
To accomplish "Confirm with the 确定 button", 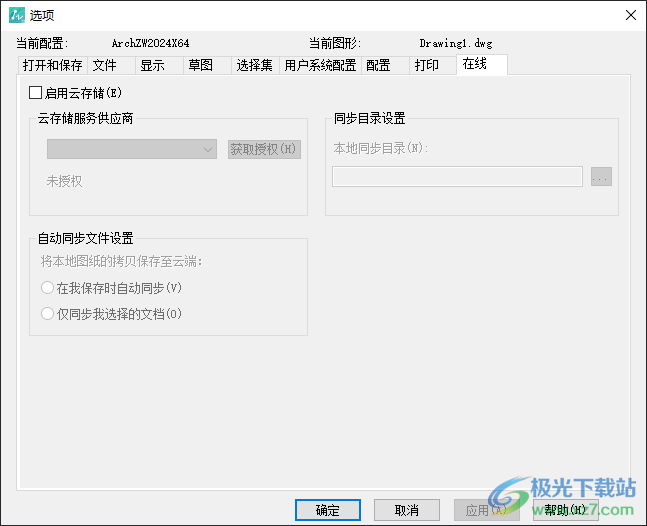I will click(x=328, y=510).
